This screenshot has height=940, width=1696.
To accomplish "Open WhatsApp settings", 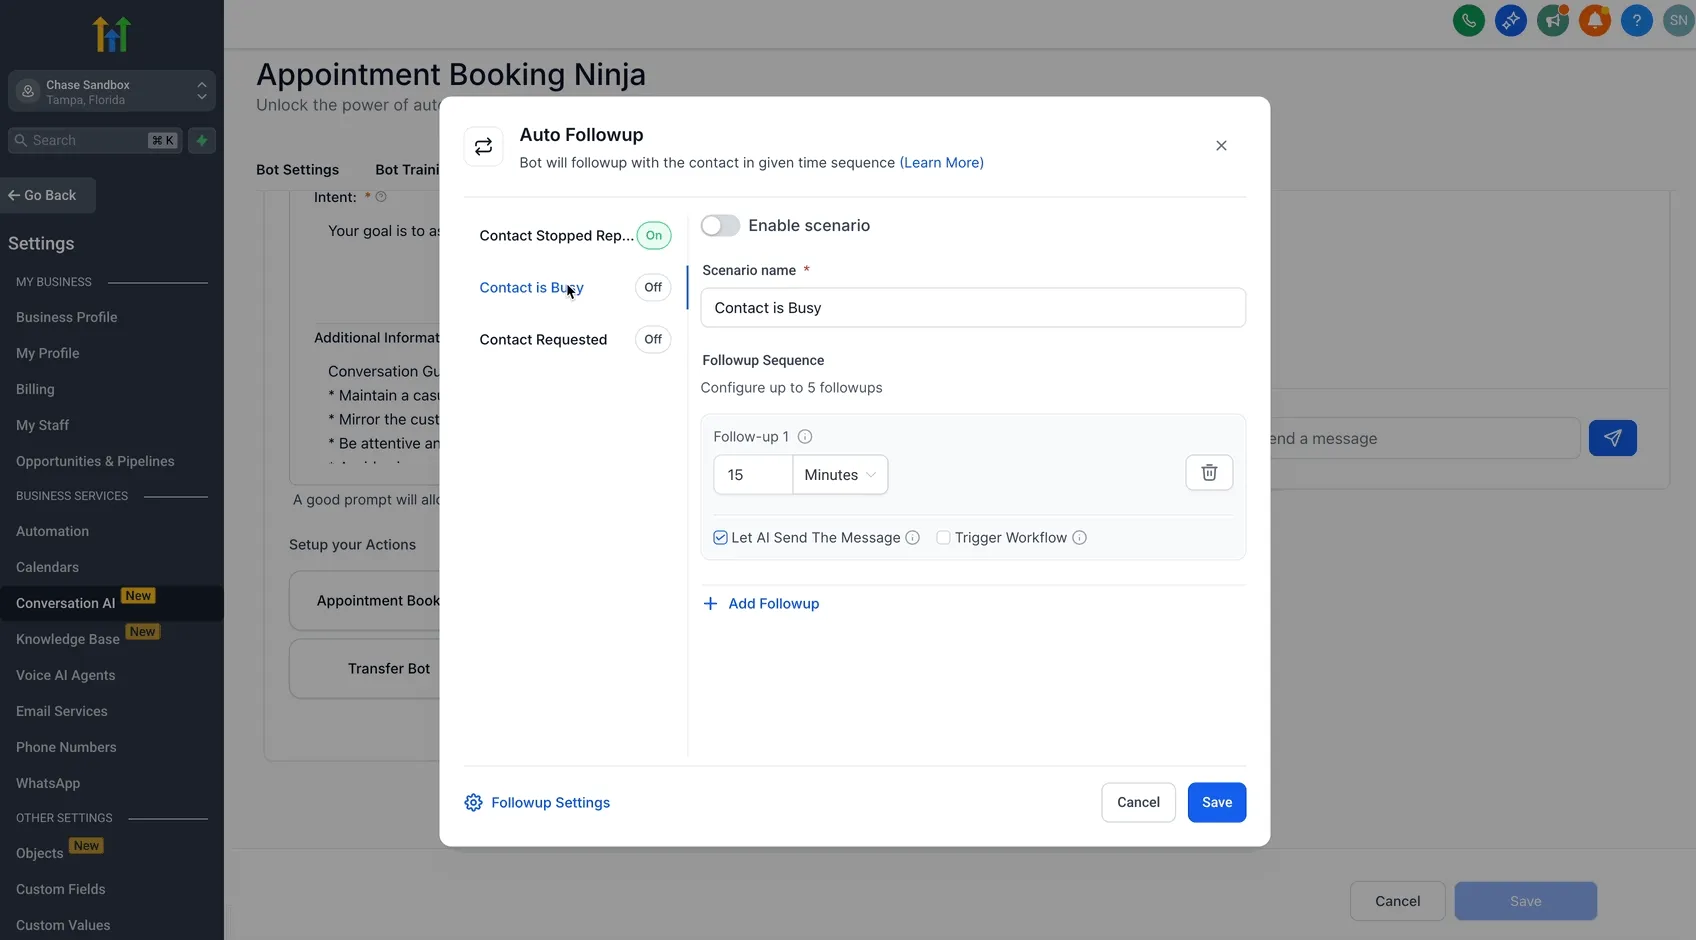I will (x=48, y=783).
